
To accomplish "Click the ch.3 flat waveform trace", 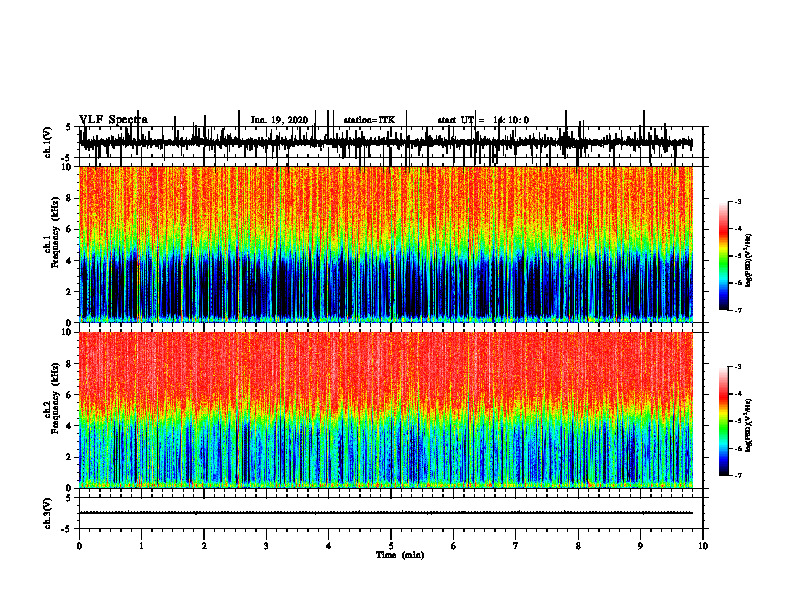I will (x=386, y=513).
